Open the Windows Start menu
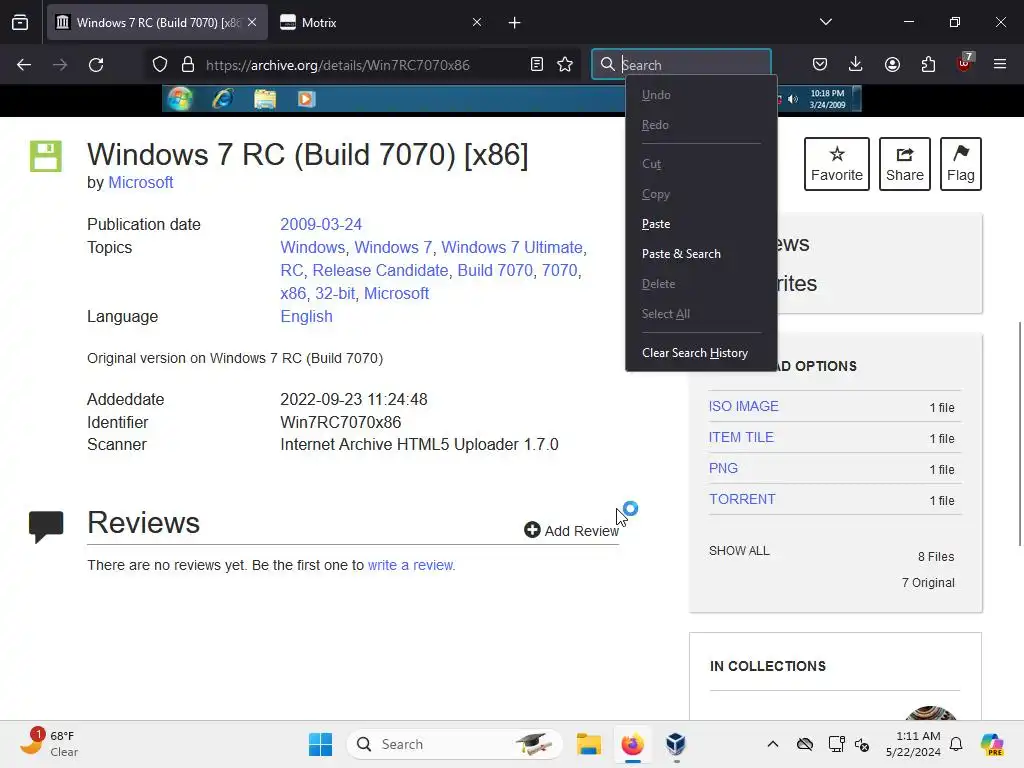 click(320, 744)
